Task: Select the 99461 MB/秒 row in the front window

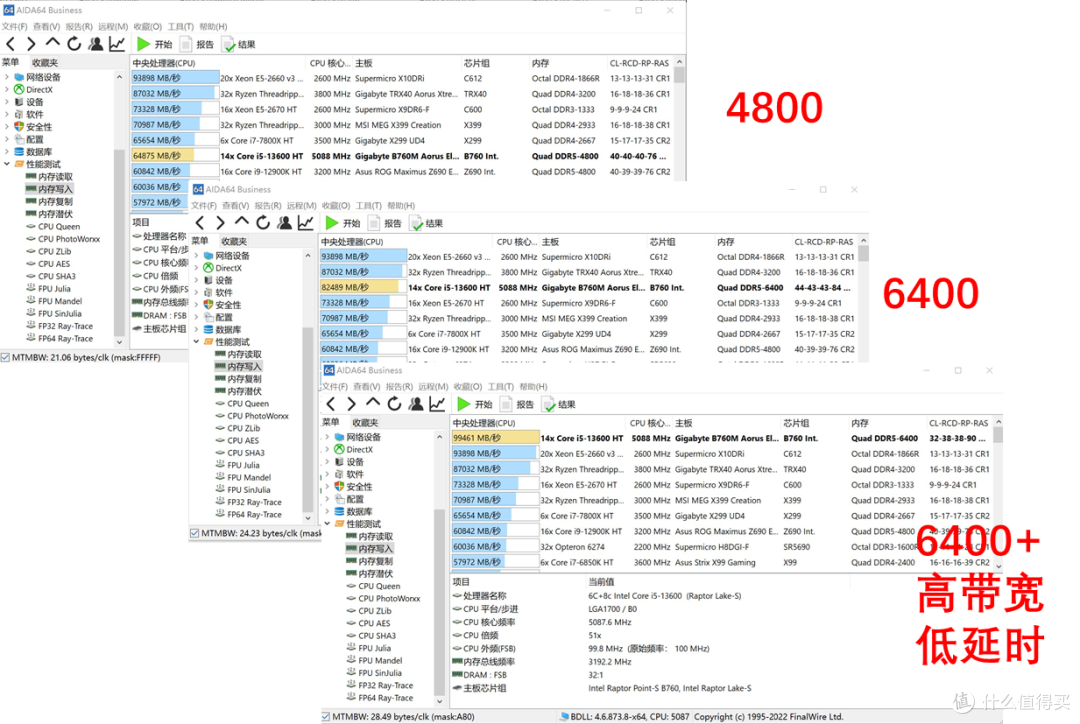Action: click(722, 437)
